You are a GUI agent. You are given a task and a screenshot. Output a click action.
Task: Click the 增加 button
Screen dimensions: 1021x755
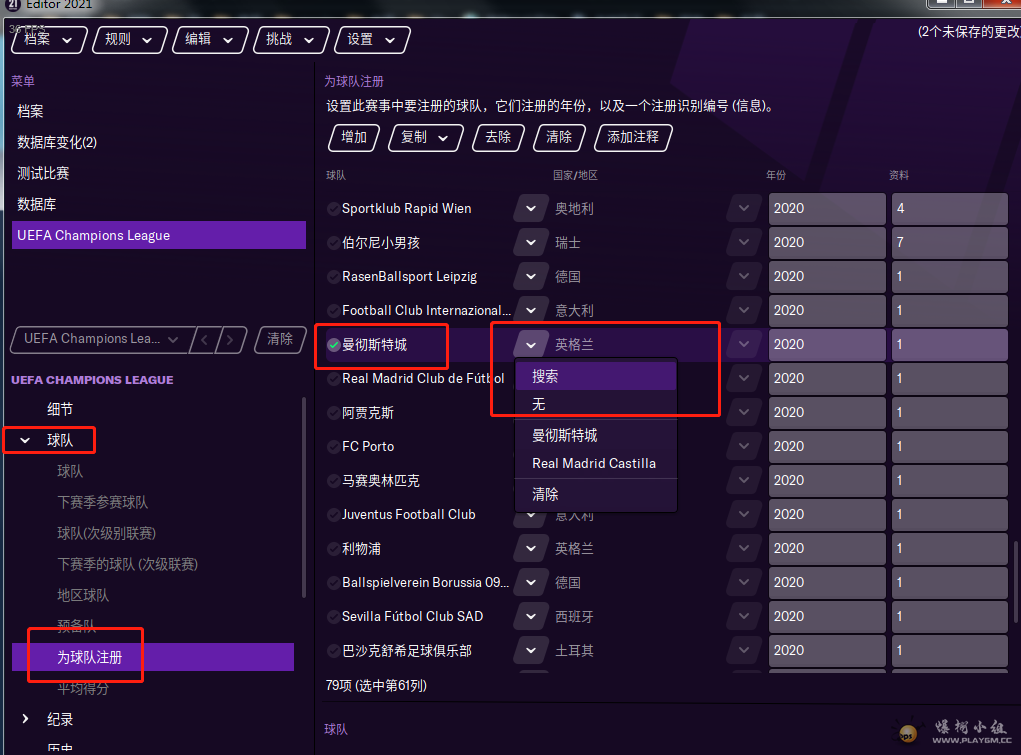[354, 137]
